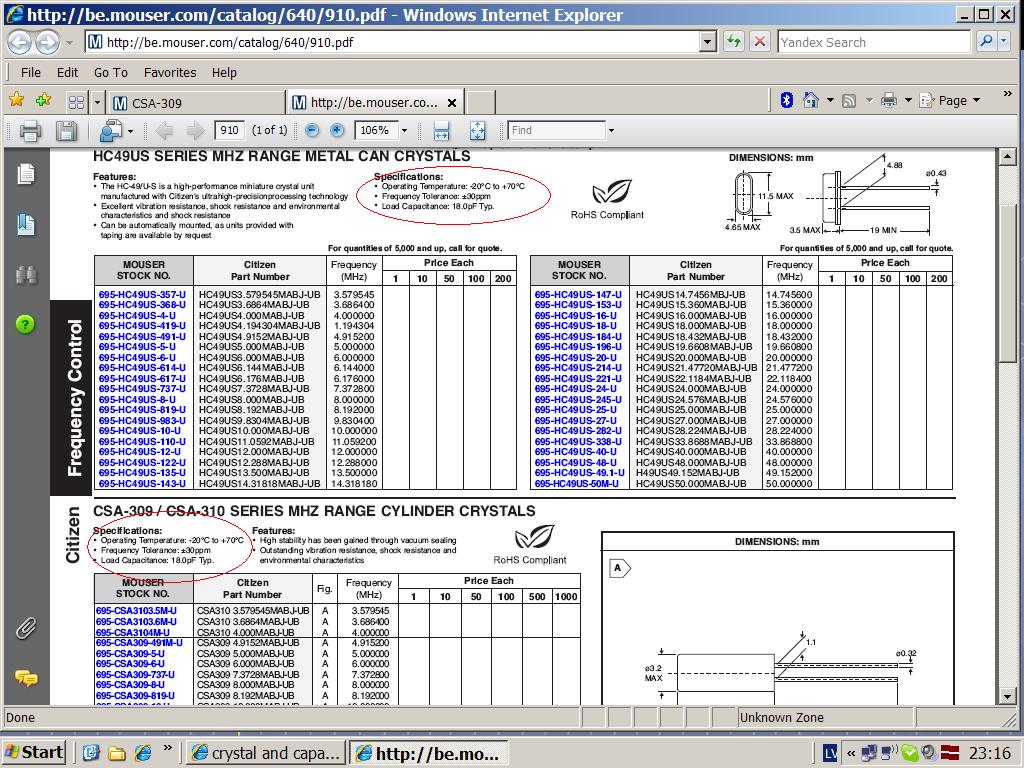This screenshot has height=768, width=1024.
Task: Click the PDF collaborate icon
Action: (111, 131)
